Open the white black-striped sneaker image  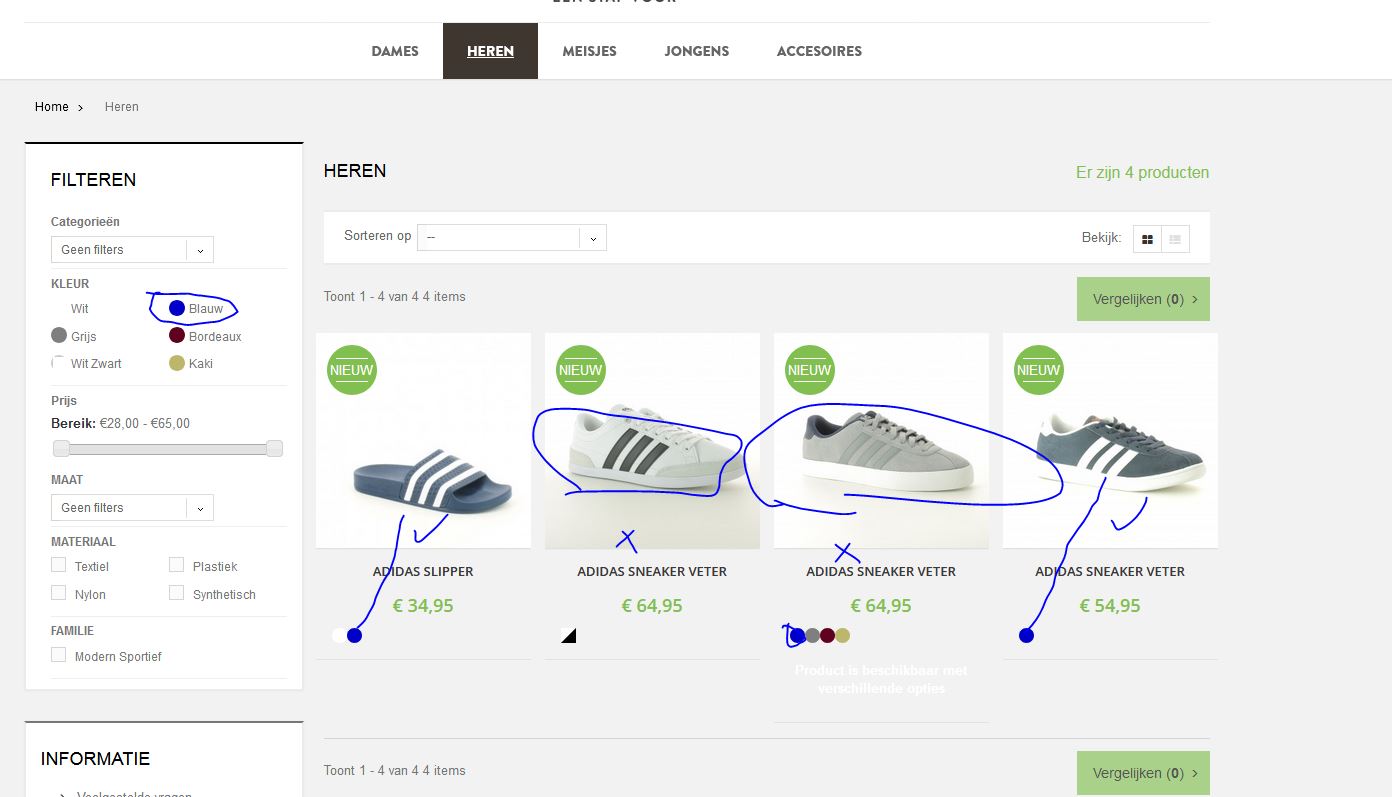coord(652,441)
